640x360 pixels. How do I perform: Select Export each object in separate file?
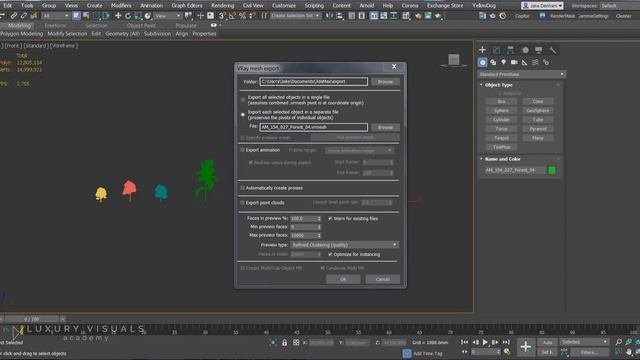click(243, 115)
